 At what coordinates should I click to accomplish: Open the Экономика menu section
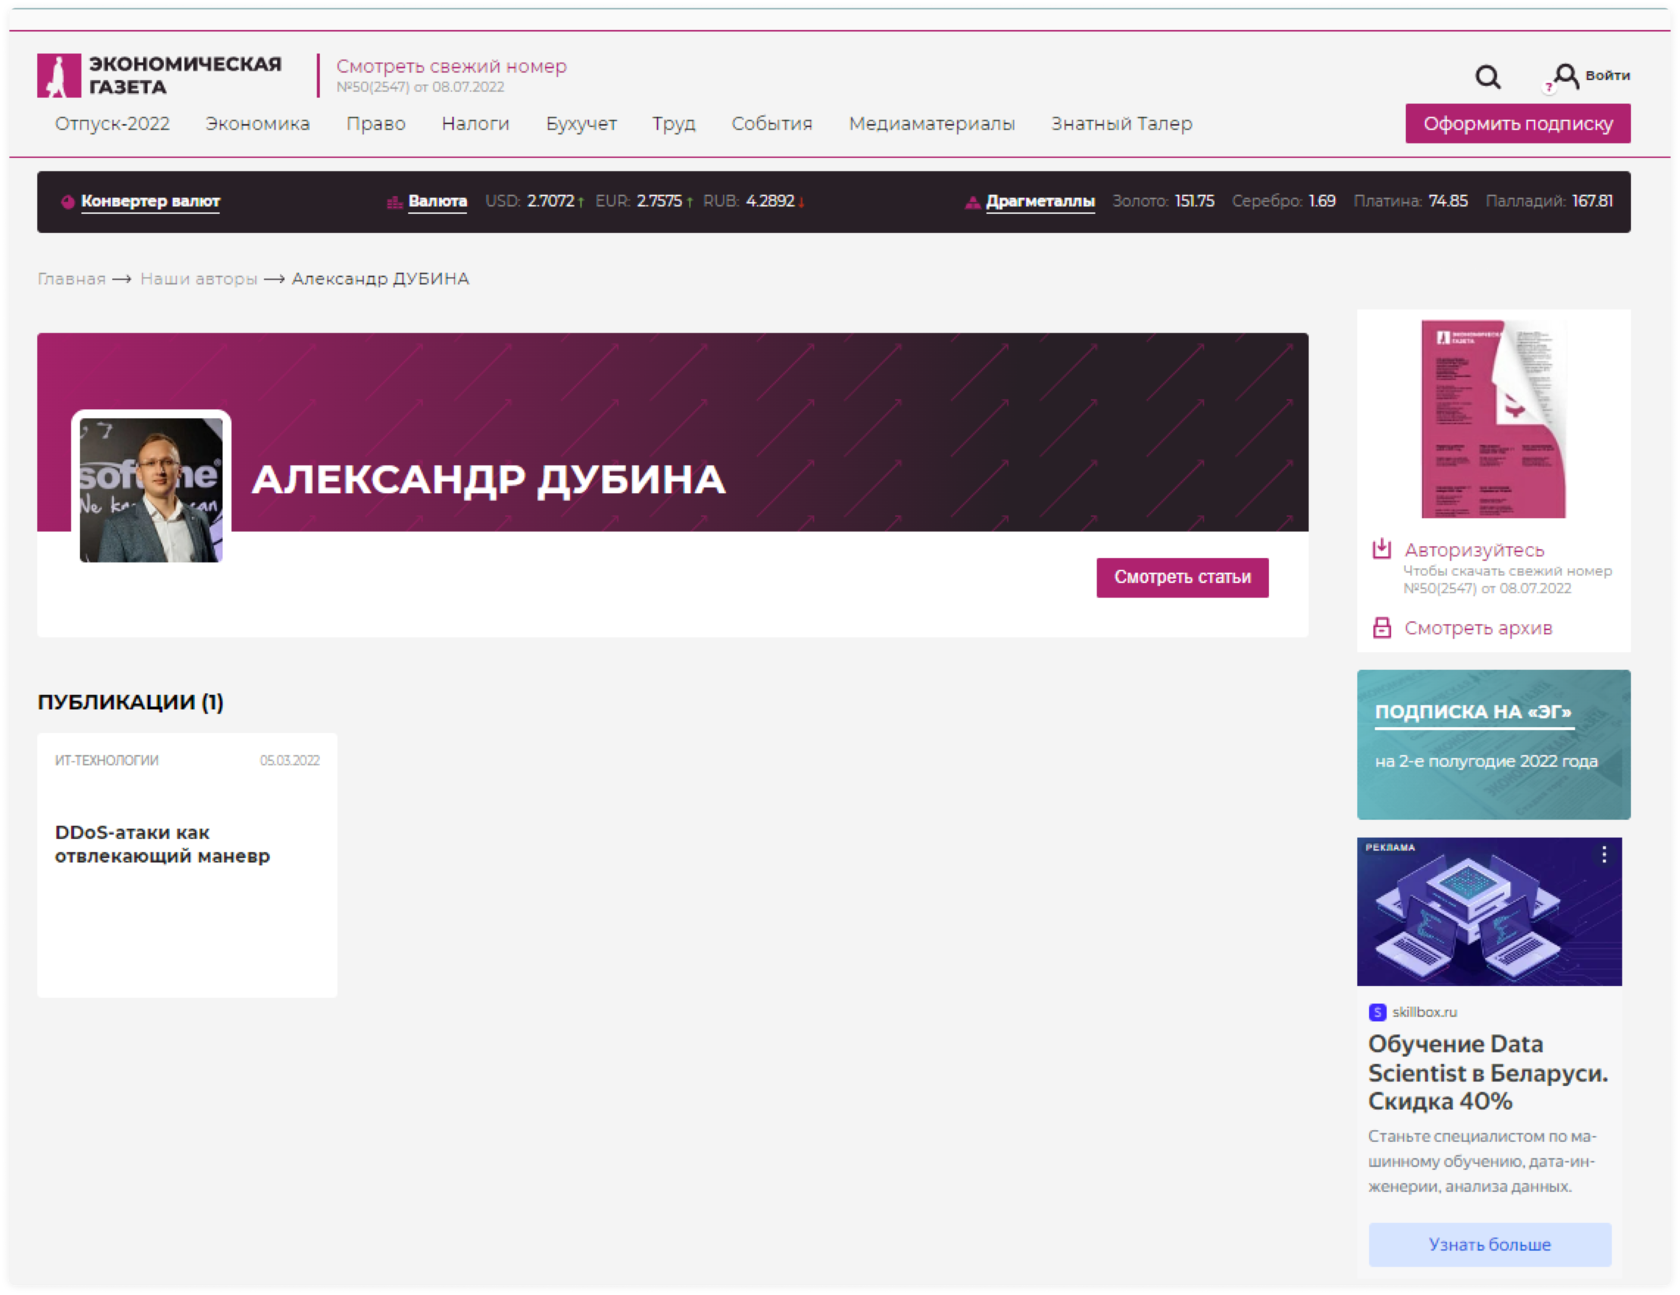click(257, 124)
